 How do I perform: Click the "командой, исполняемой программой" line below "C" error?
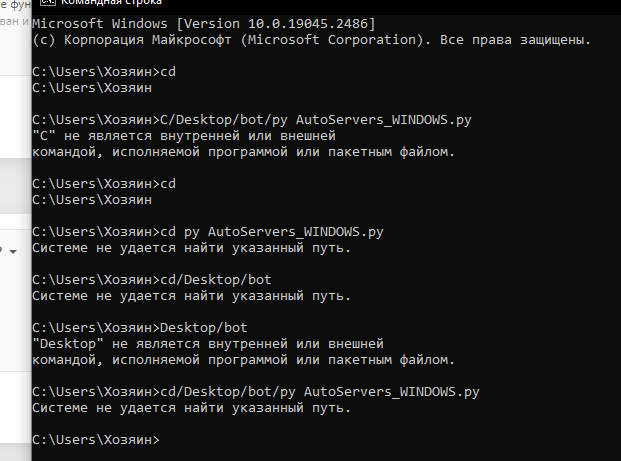[x=243, y=152]
